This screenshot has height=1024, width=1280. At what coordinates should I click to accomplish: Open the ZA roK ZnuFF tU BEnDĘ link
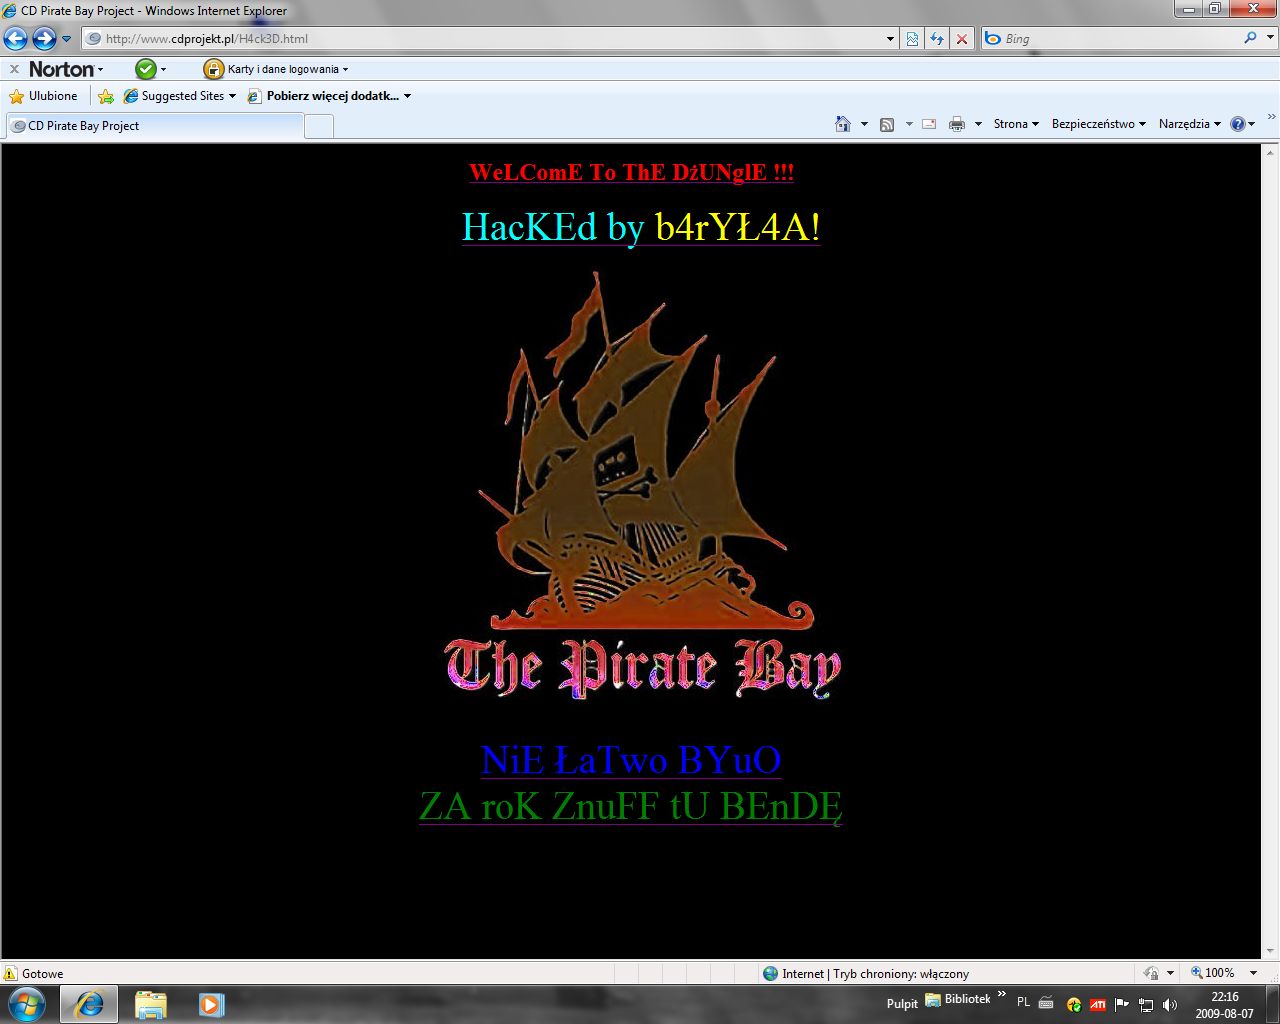pos(631,806)
